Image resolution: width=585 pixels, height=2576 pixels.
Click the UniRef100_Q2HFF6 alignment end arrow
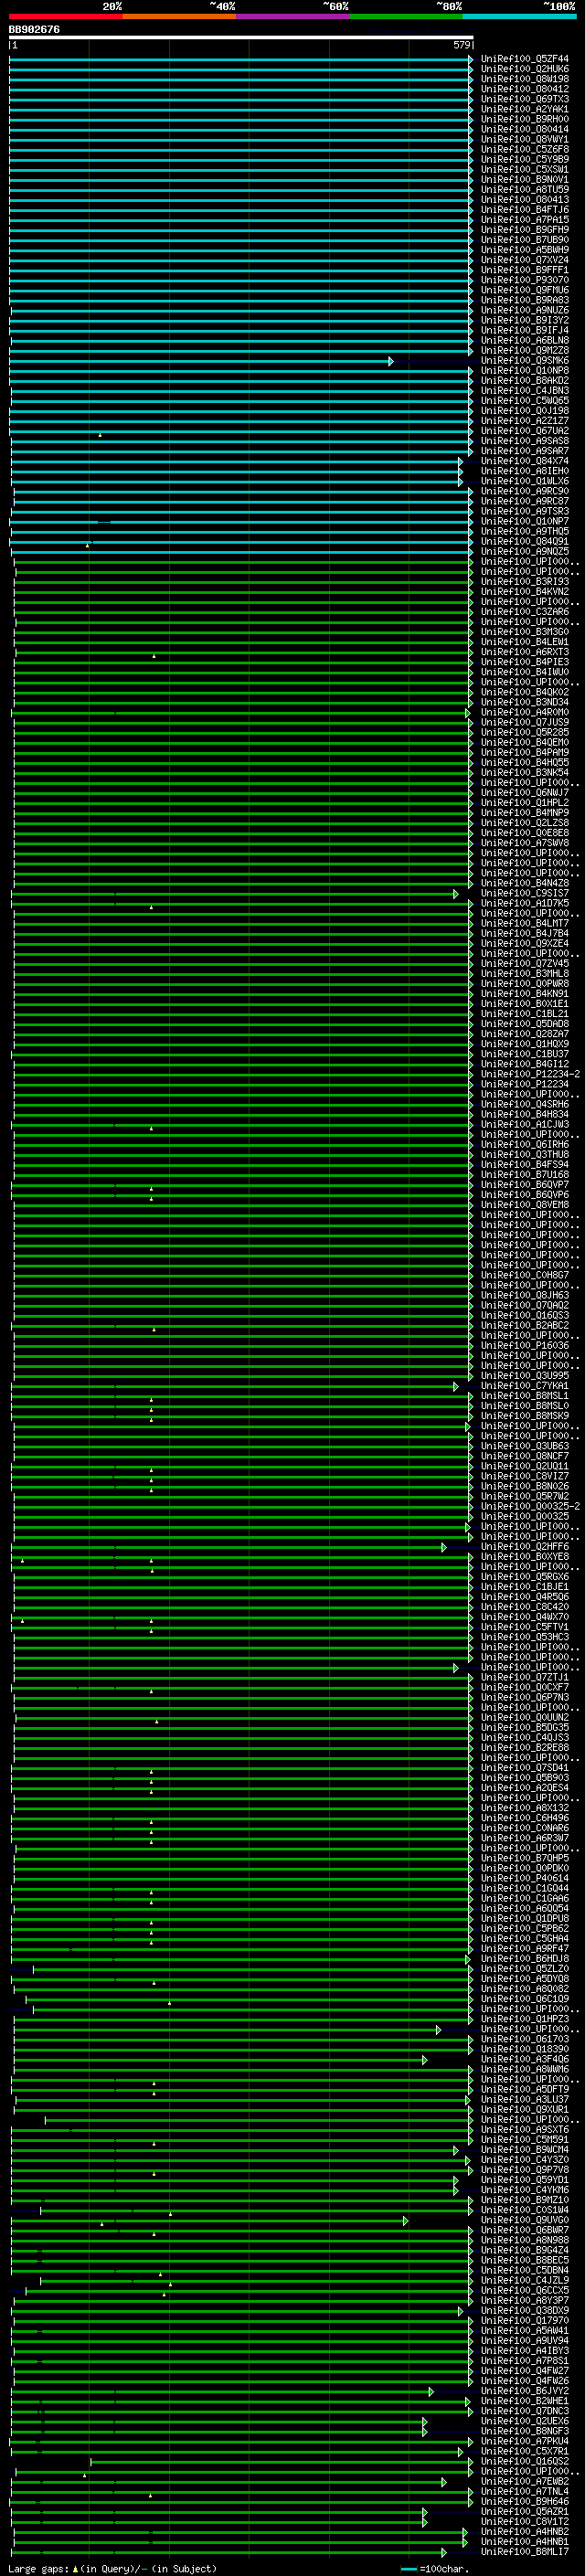[x=444, y=1547]
